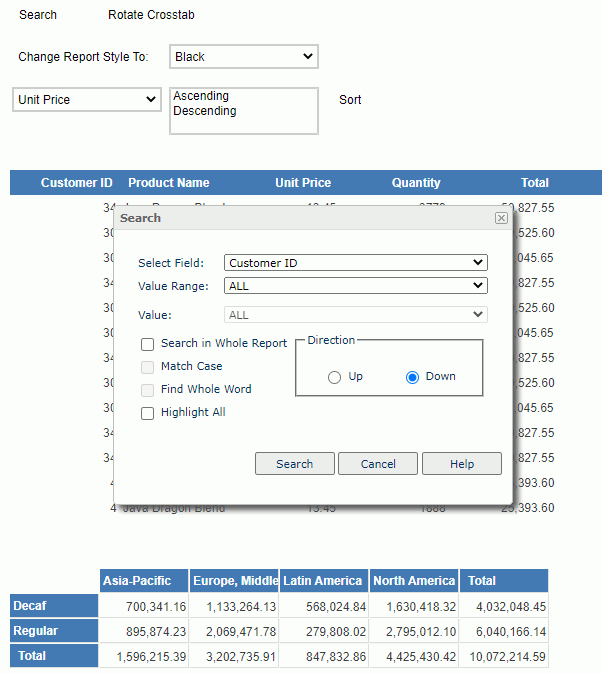Viewport: 602px width, 674px height.
Task: Close the Search dialog with X icon
Action: (x=501, y=218)
